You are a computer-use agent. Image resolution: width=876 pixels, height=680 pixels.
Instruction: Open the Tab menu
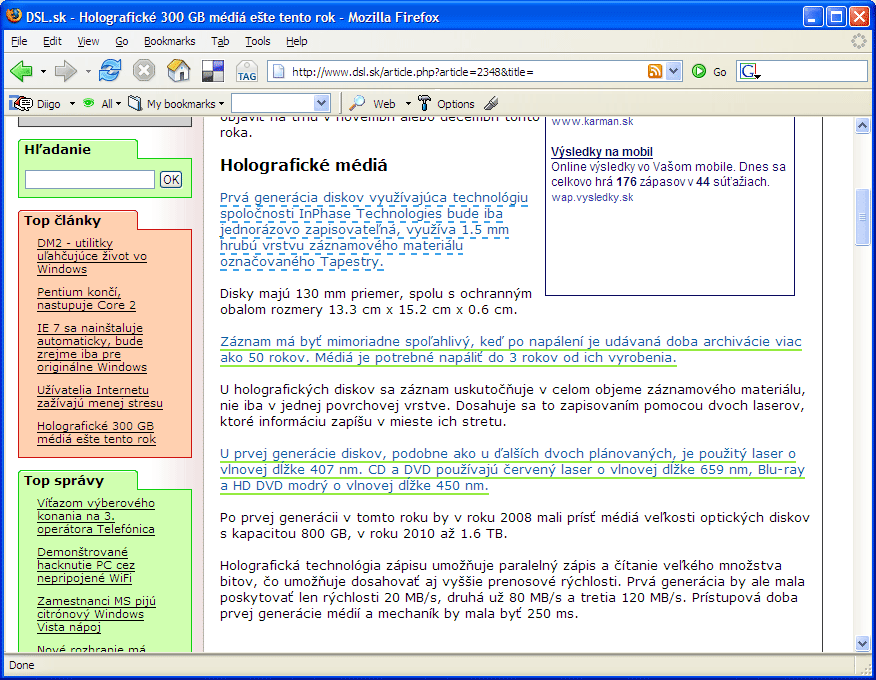point(220,41)
